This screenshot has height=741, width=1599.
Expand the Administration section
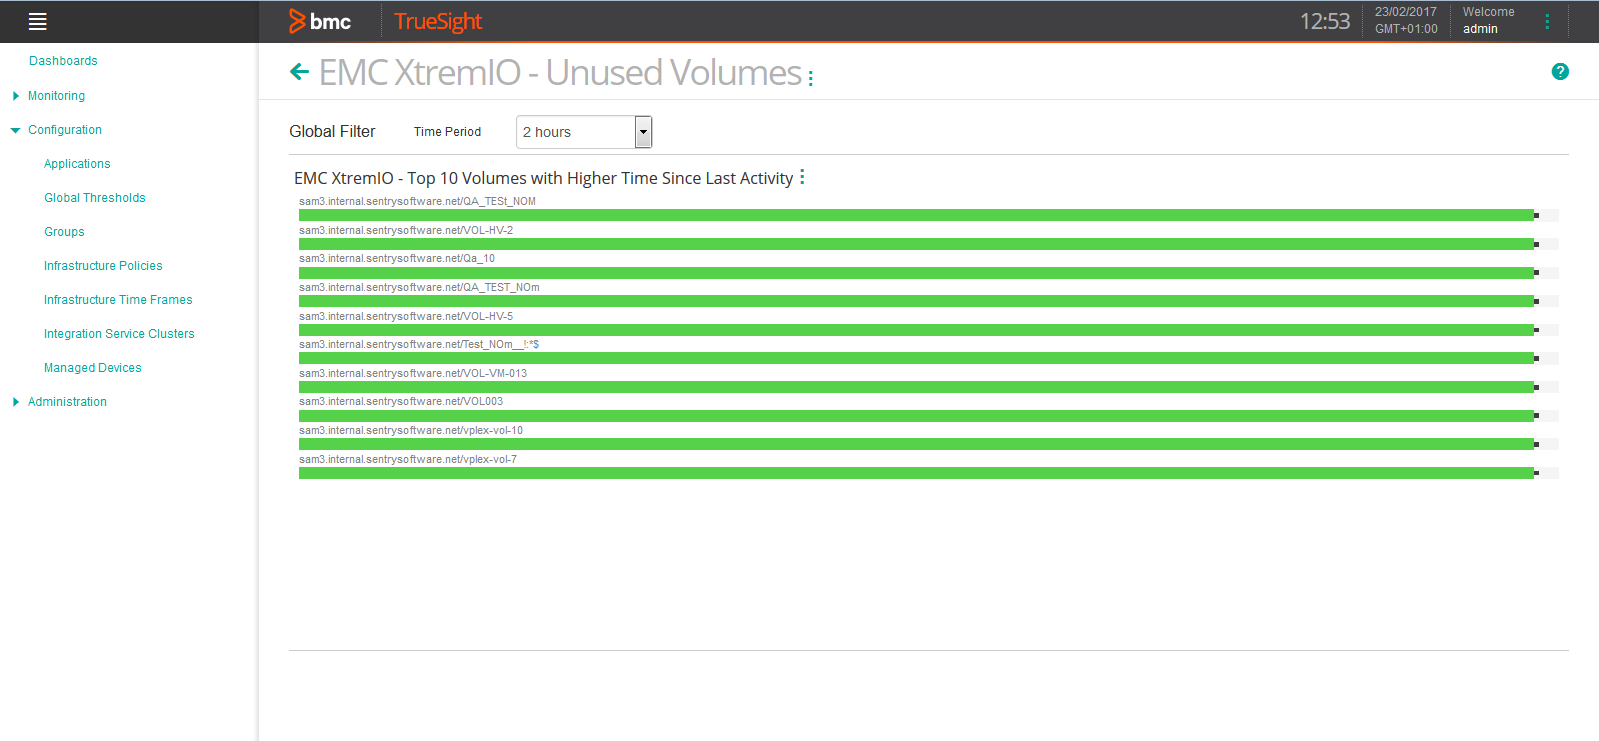[16, 402]
